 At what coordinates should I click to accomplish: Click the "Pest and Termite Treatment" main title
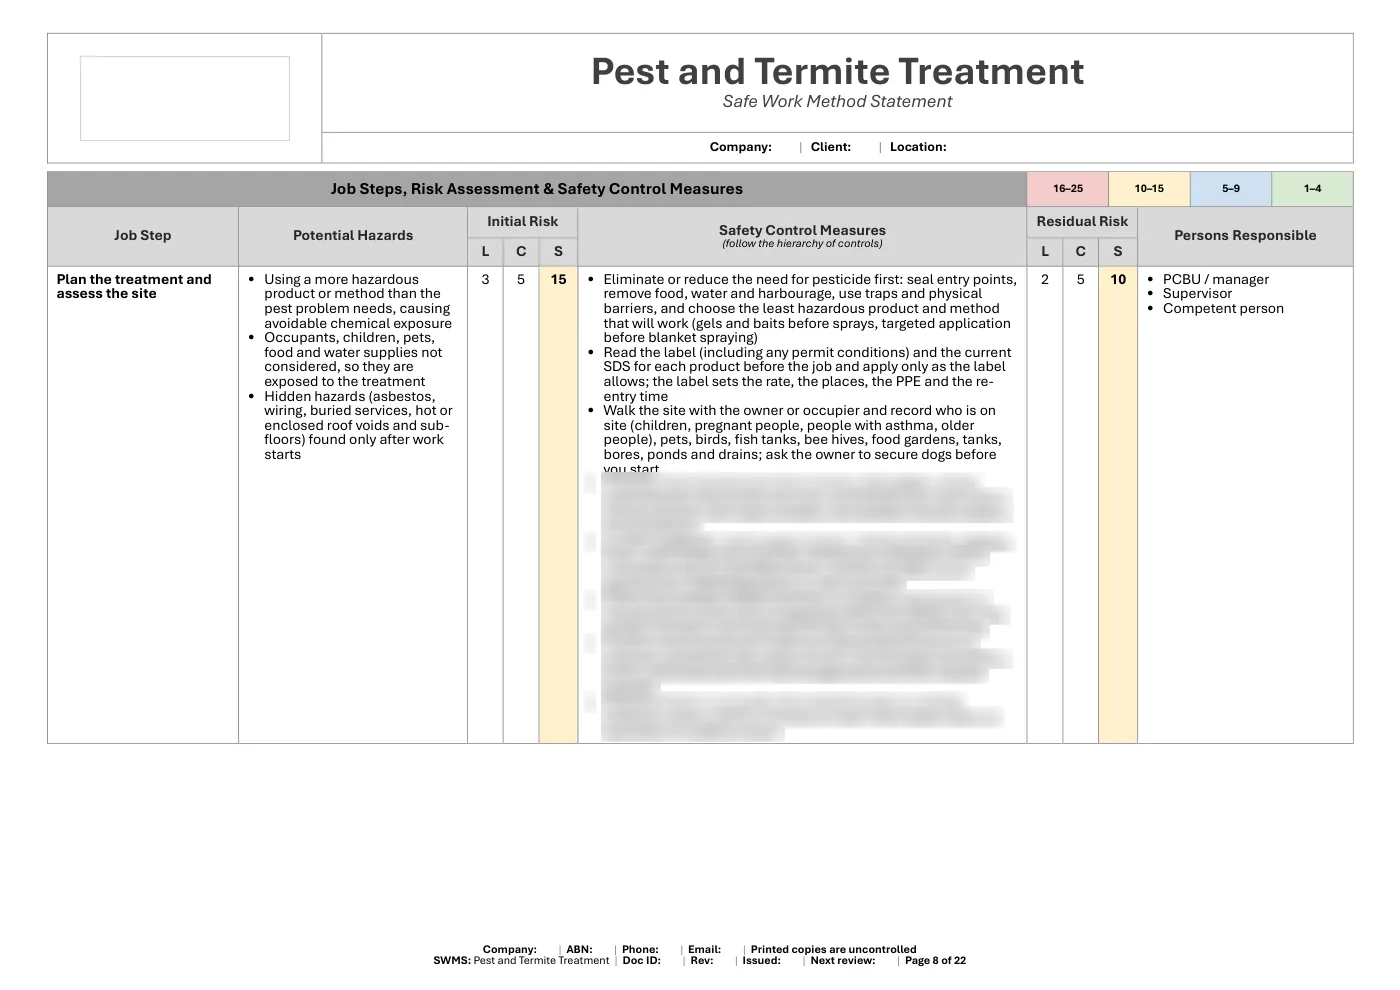click(x=837, y=71)
